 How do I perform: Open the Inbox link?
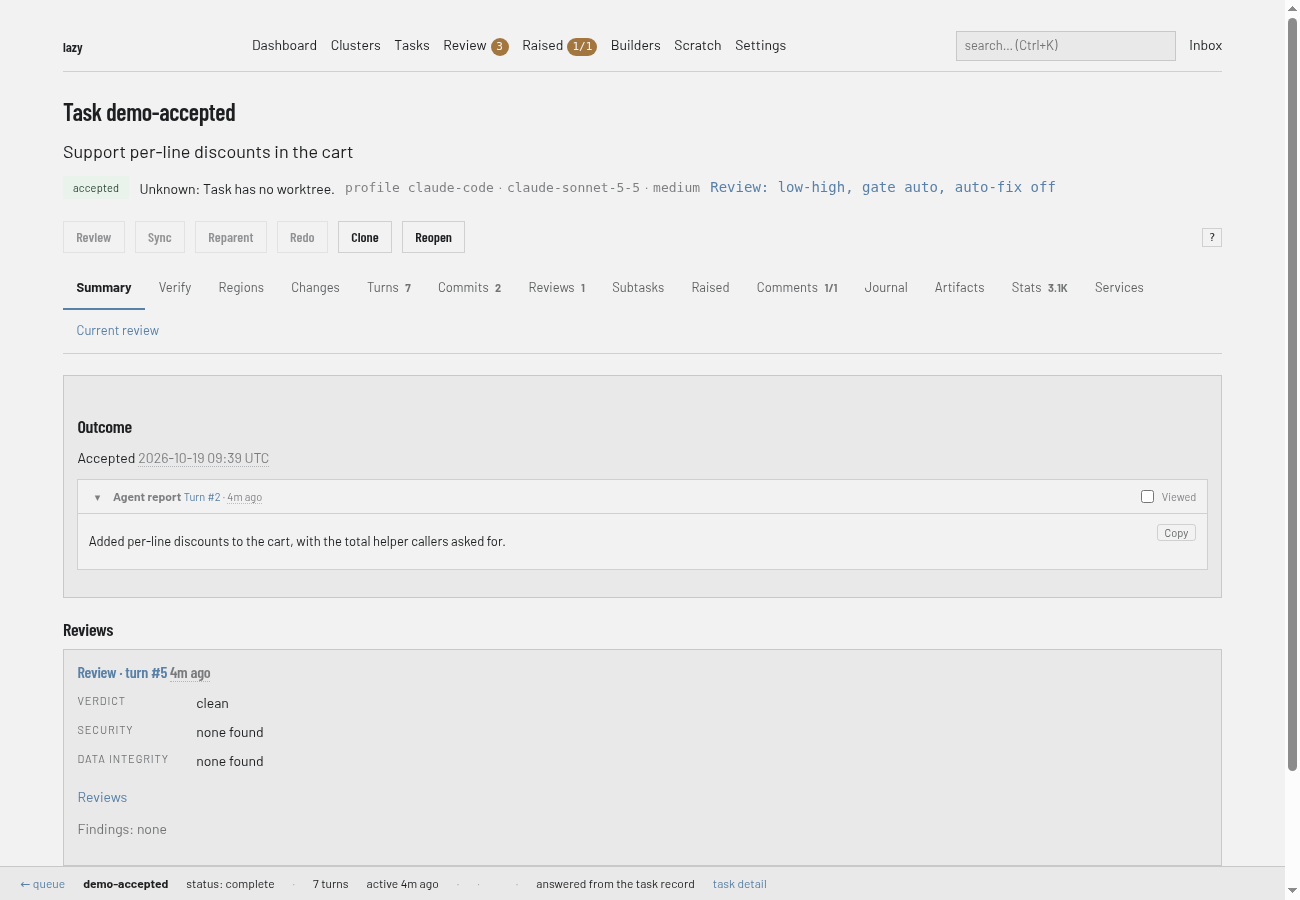point(1205,45)
